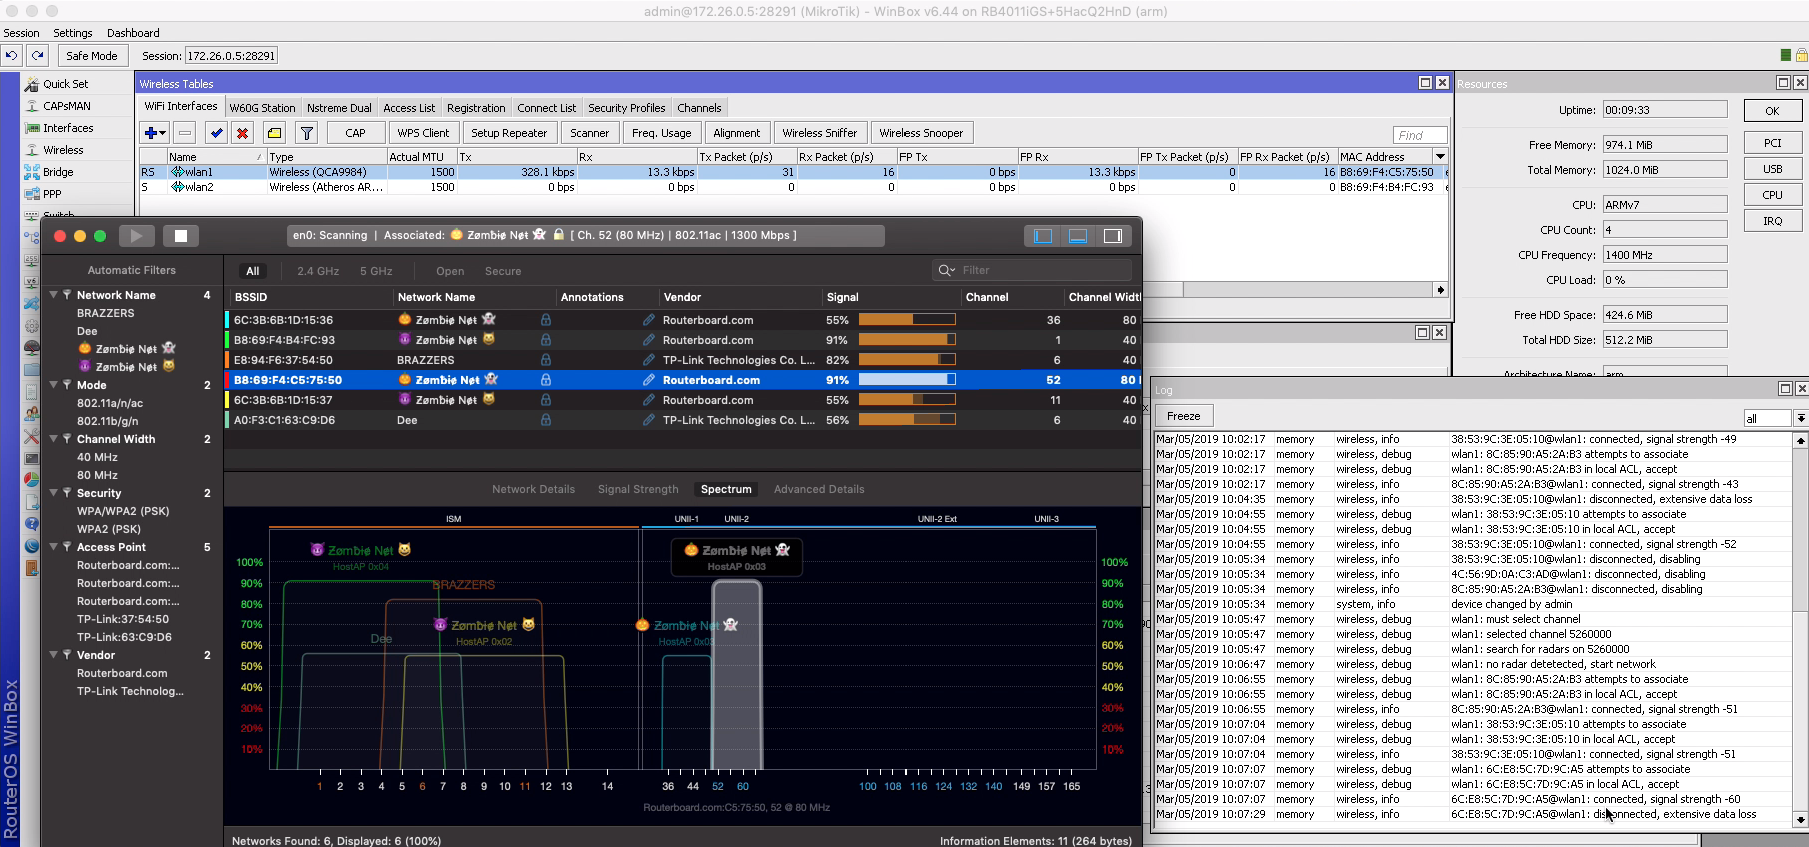The height and width of the screenshot is (847, 1809).
Task: Switch to the Channels tab
Action: (x=699, y=108)
